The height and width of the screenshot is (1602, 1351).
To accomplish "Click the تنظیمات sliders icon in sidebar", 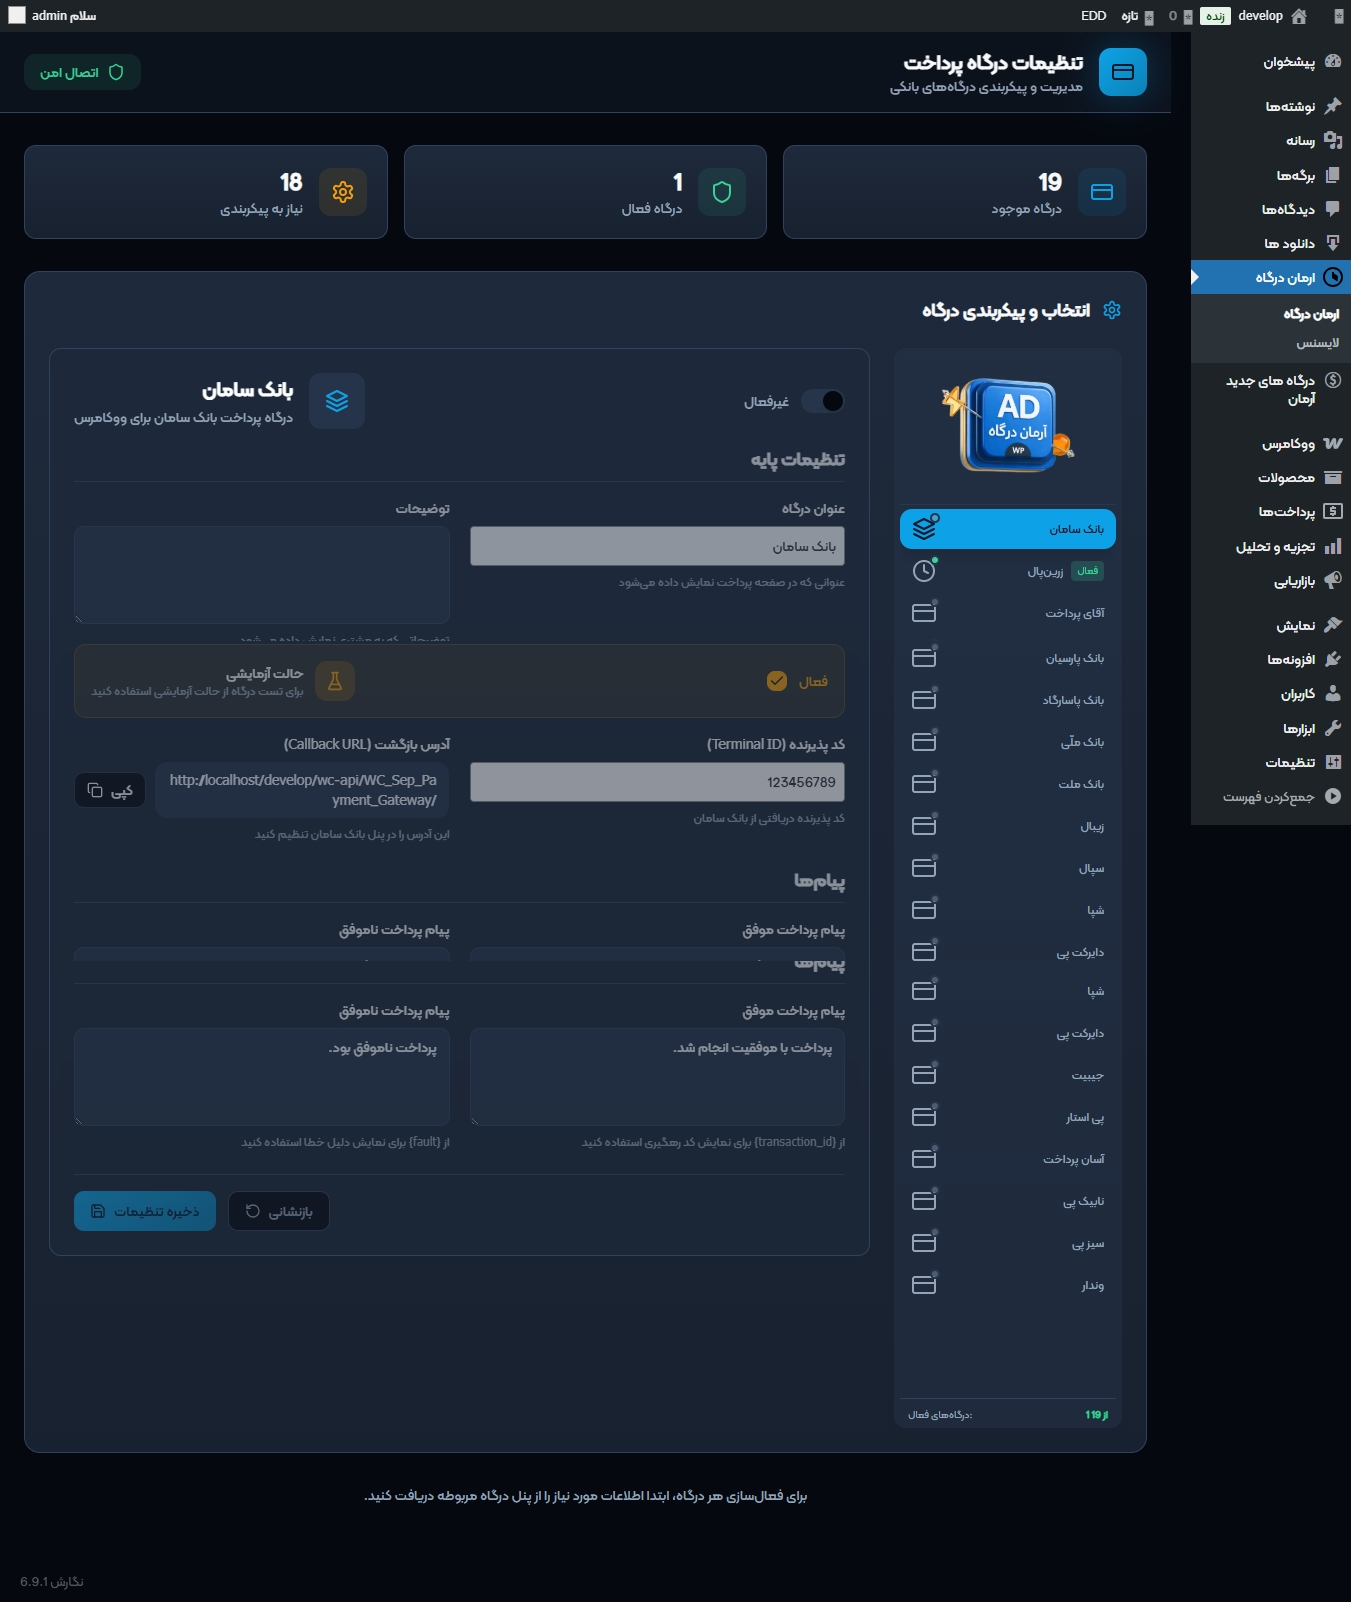I will (x=1332, y=762).
